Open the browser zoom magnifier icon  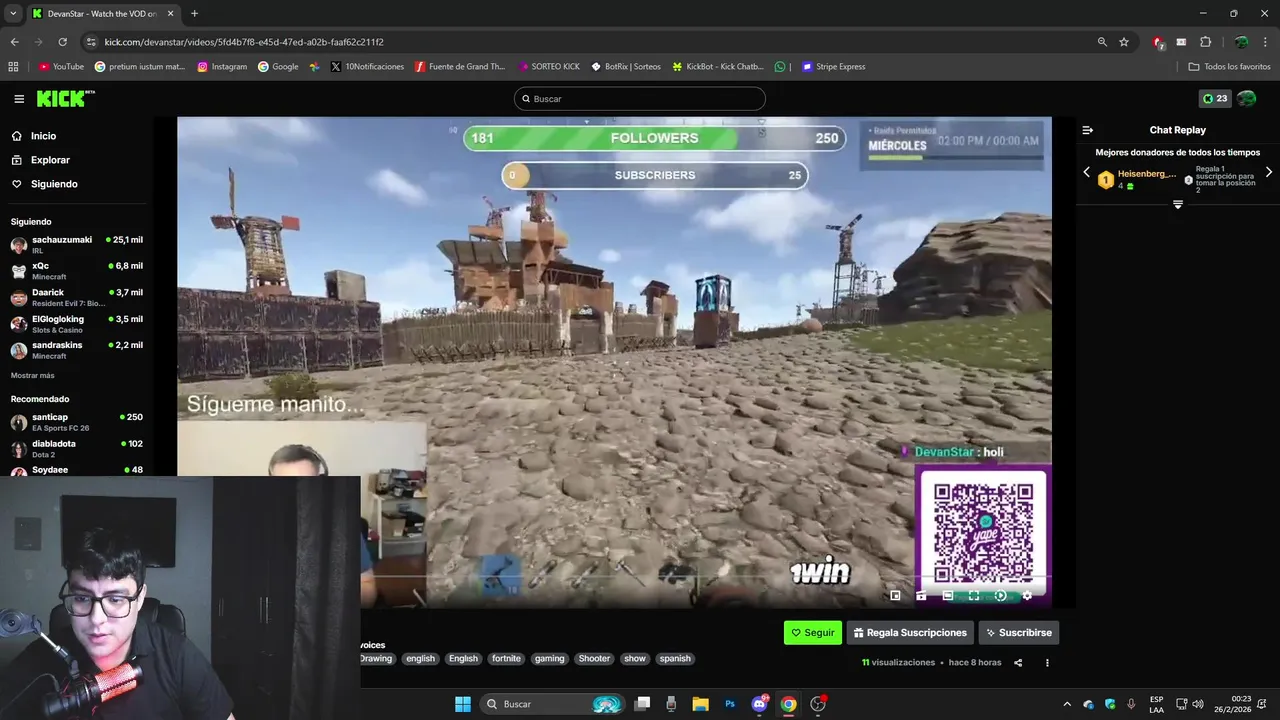click(1102, 42)
